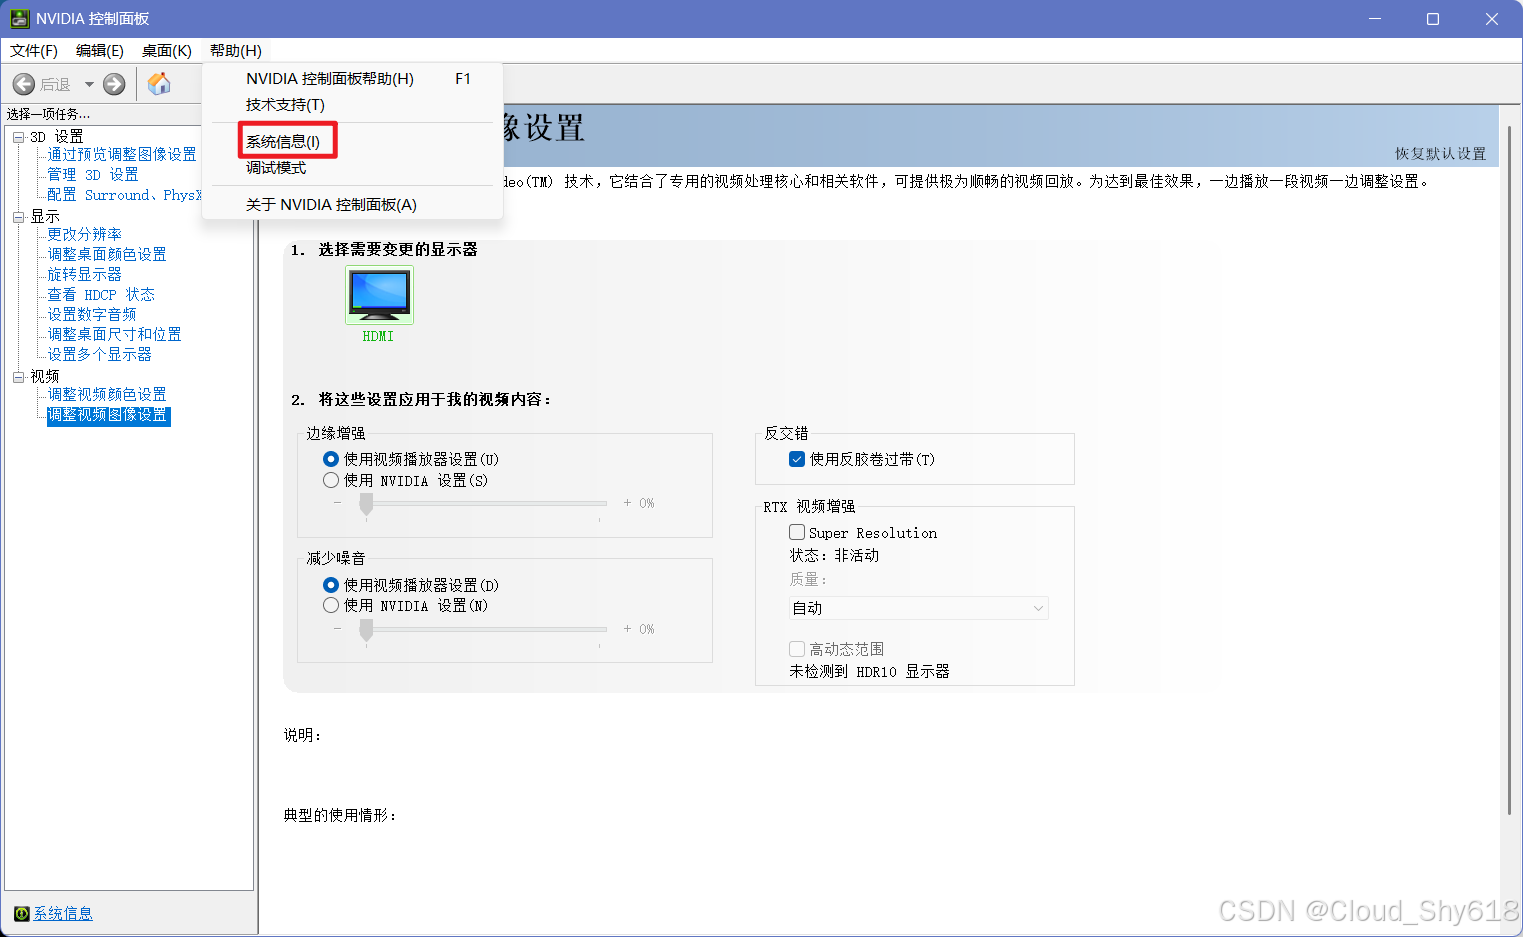Open 旋转显示器 in the tree
This screenshot has height=937, width=1523.
(x=85, y=274)
